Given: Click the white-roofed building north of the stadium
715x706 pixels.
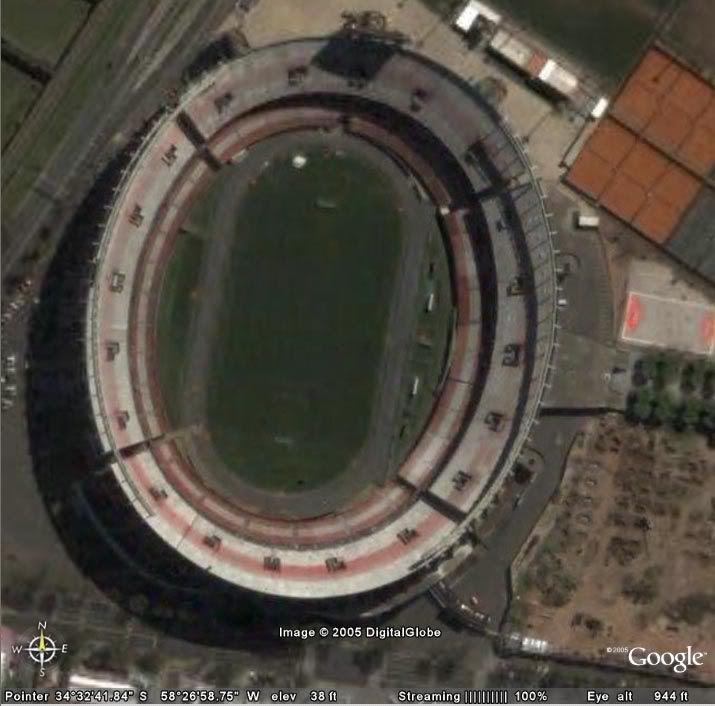Looking at the screenshot, I should tap(477, 16).
